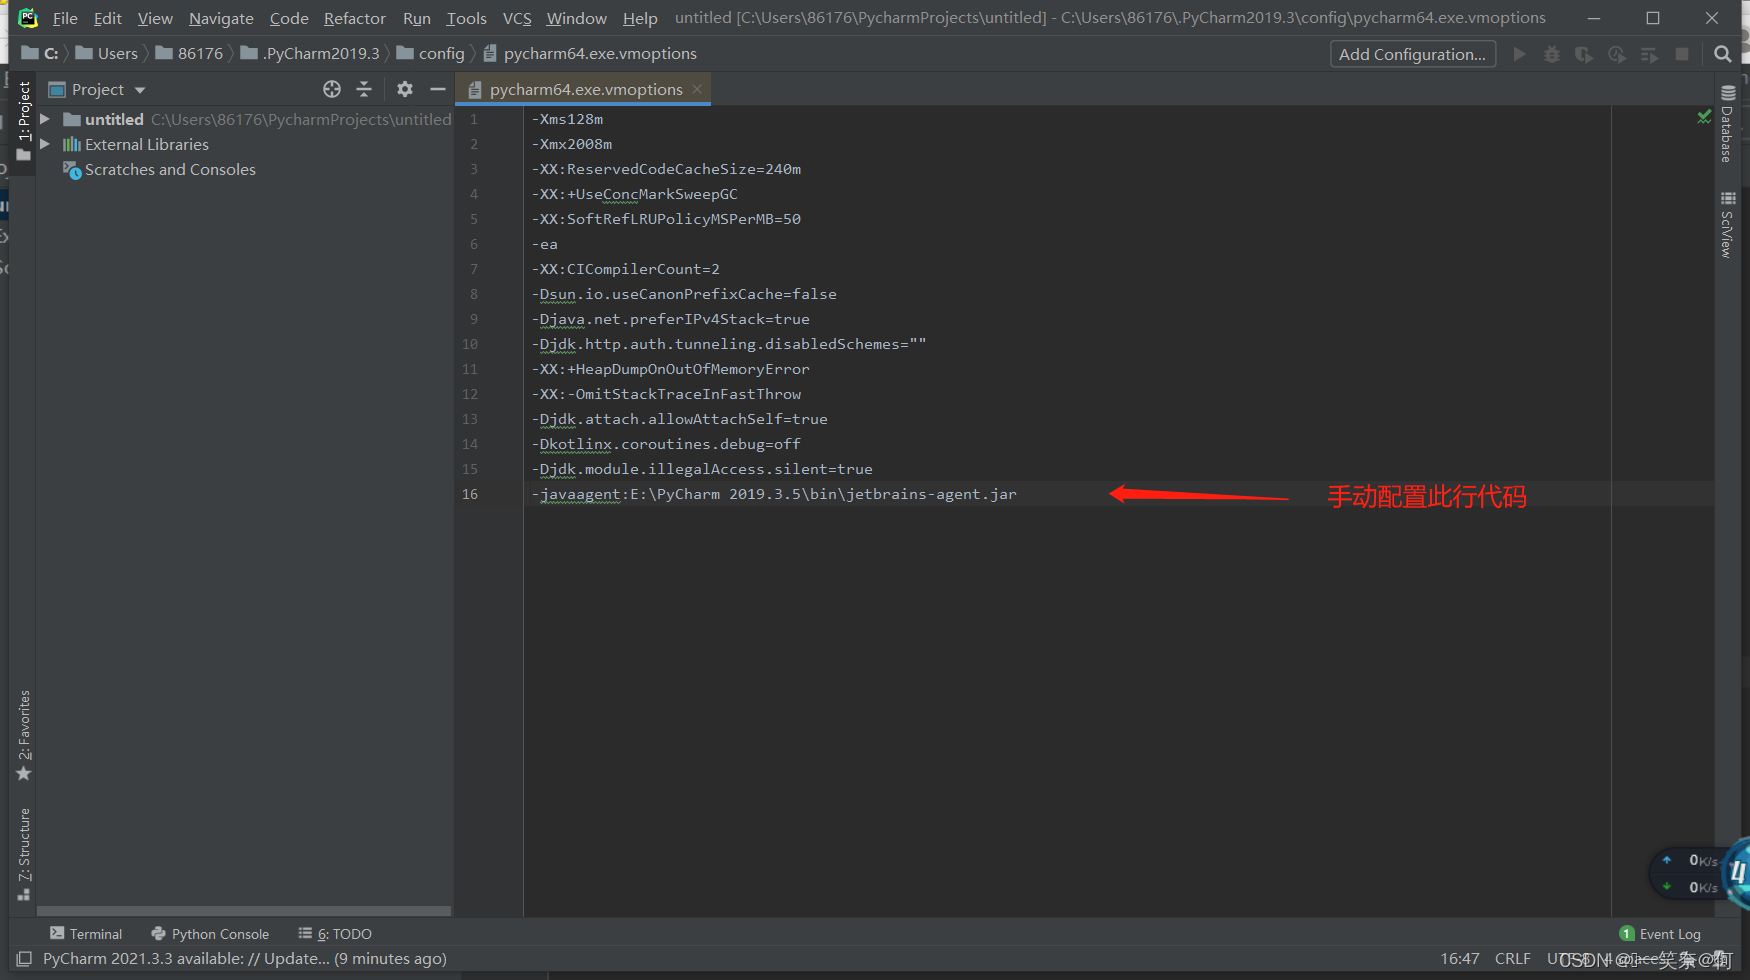Open the File menu

[x=65, y=18]
